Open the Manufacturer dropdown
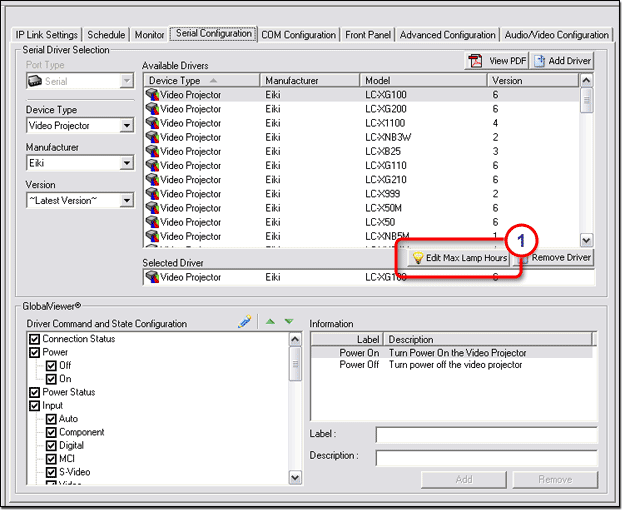Screen dimensions: 630x517 coord(127,163)
